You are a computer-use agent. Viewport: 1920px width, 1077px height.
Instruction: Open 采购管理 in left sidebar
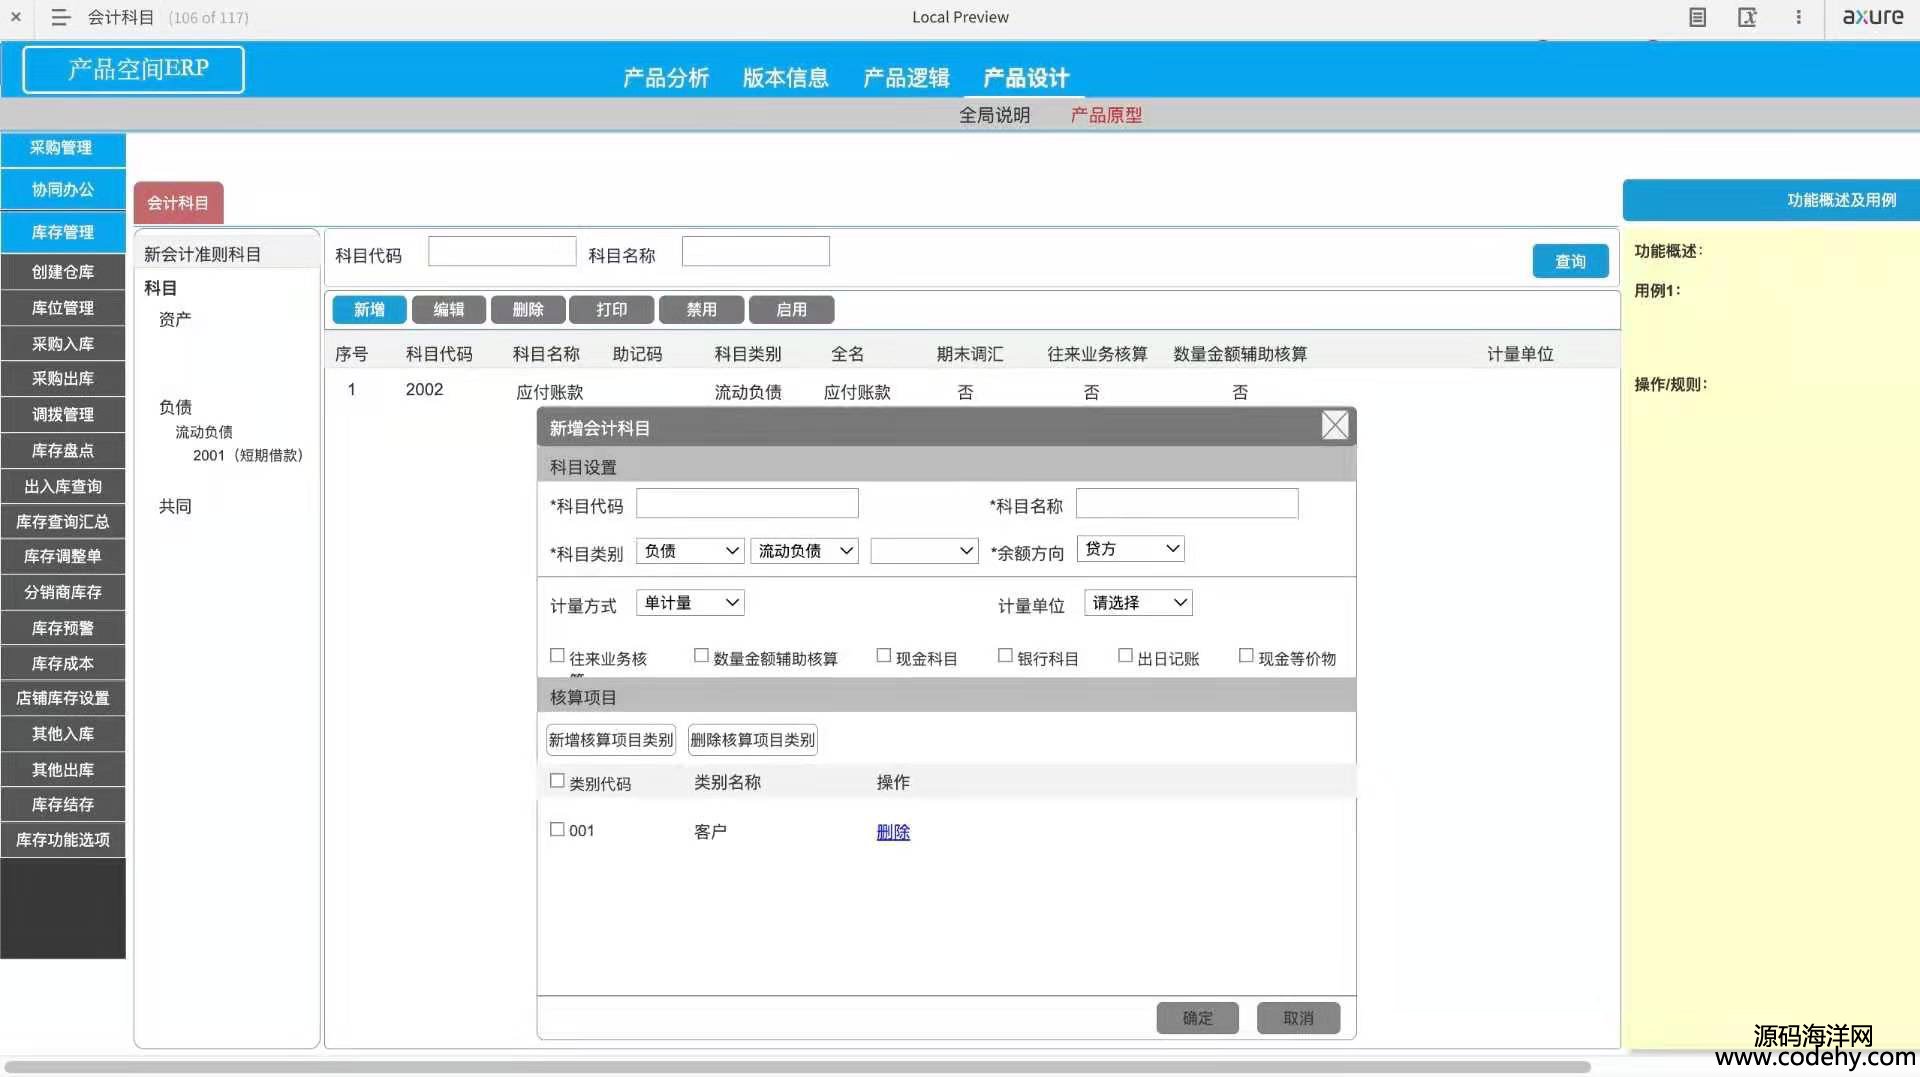tap(63, 148)
